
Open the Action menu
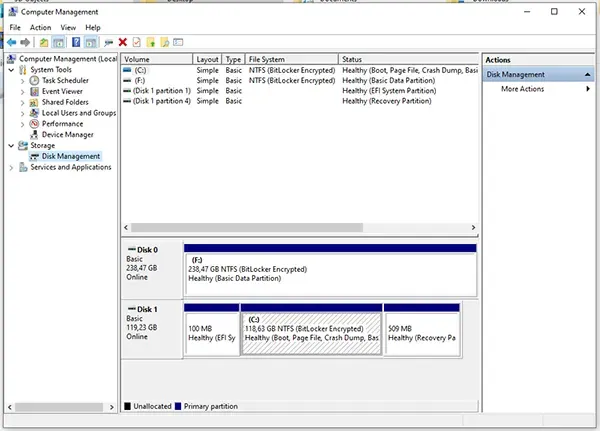(40, 28)
